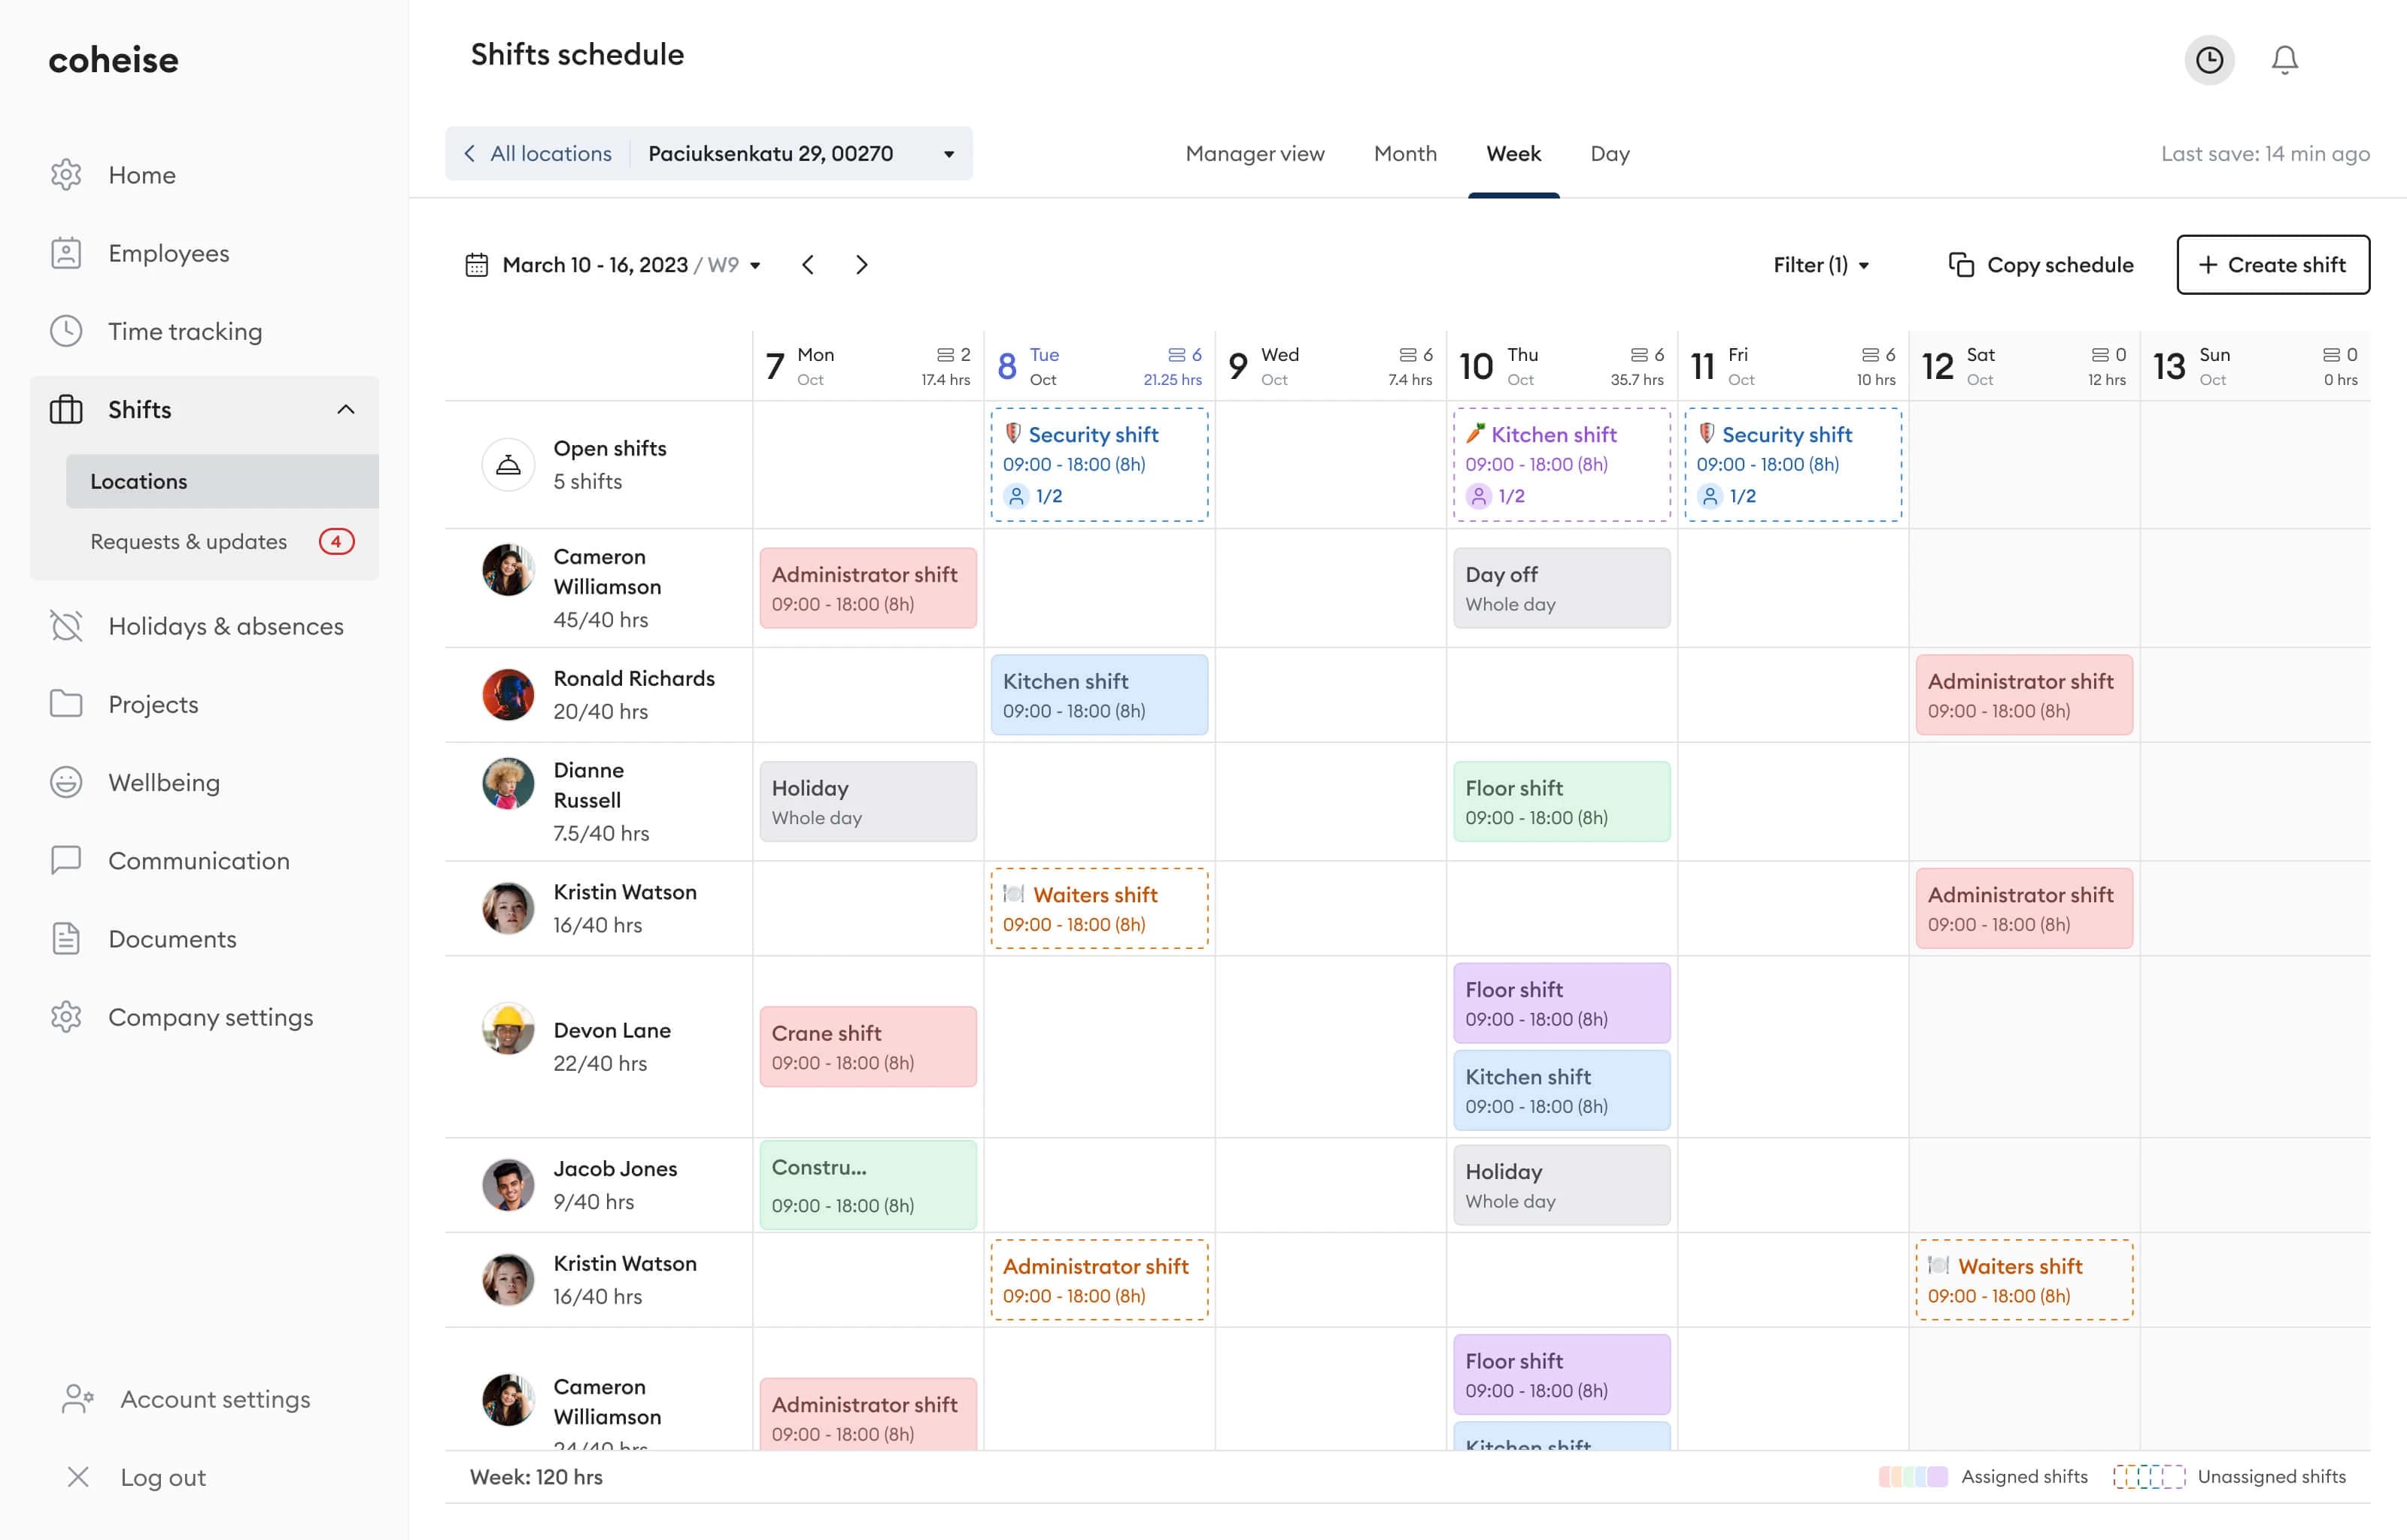Viewport: 2407px width, 1540px height.
Task: Switch to Month tab
Action: click(x=1405, y=154)
